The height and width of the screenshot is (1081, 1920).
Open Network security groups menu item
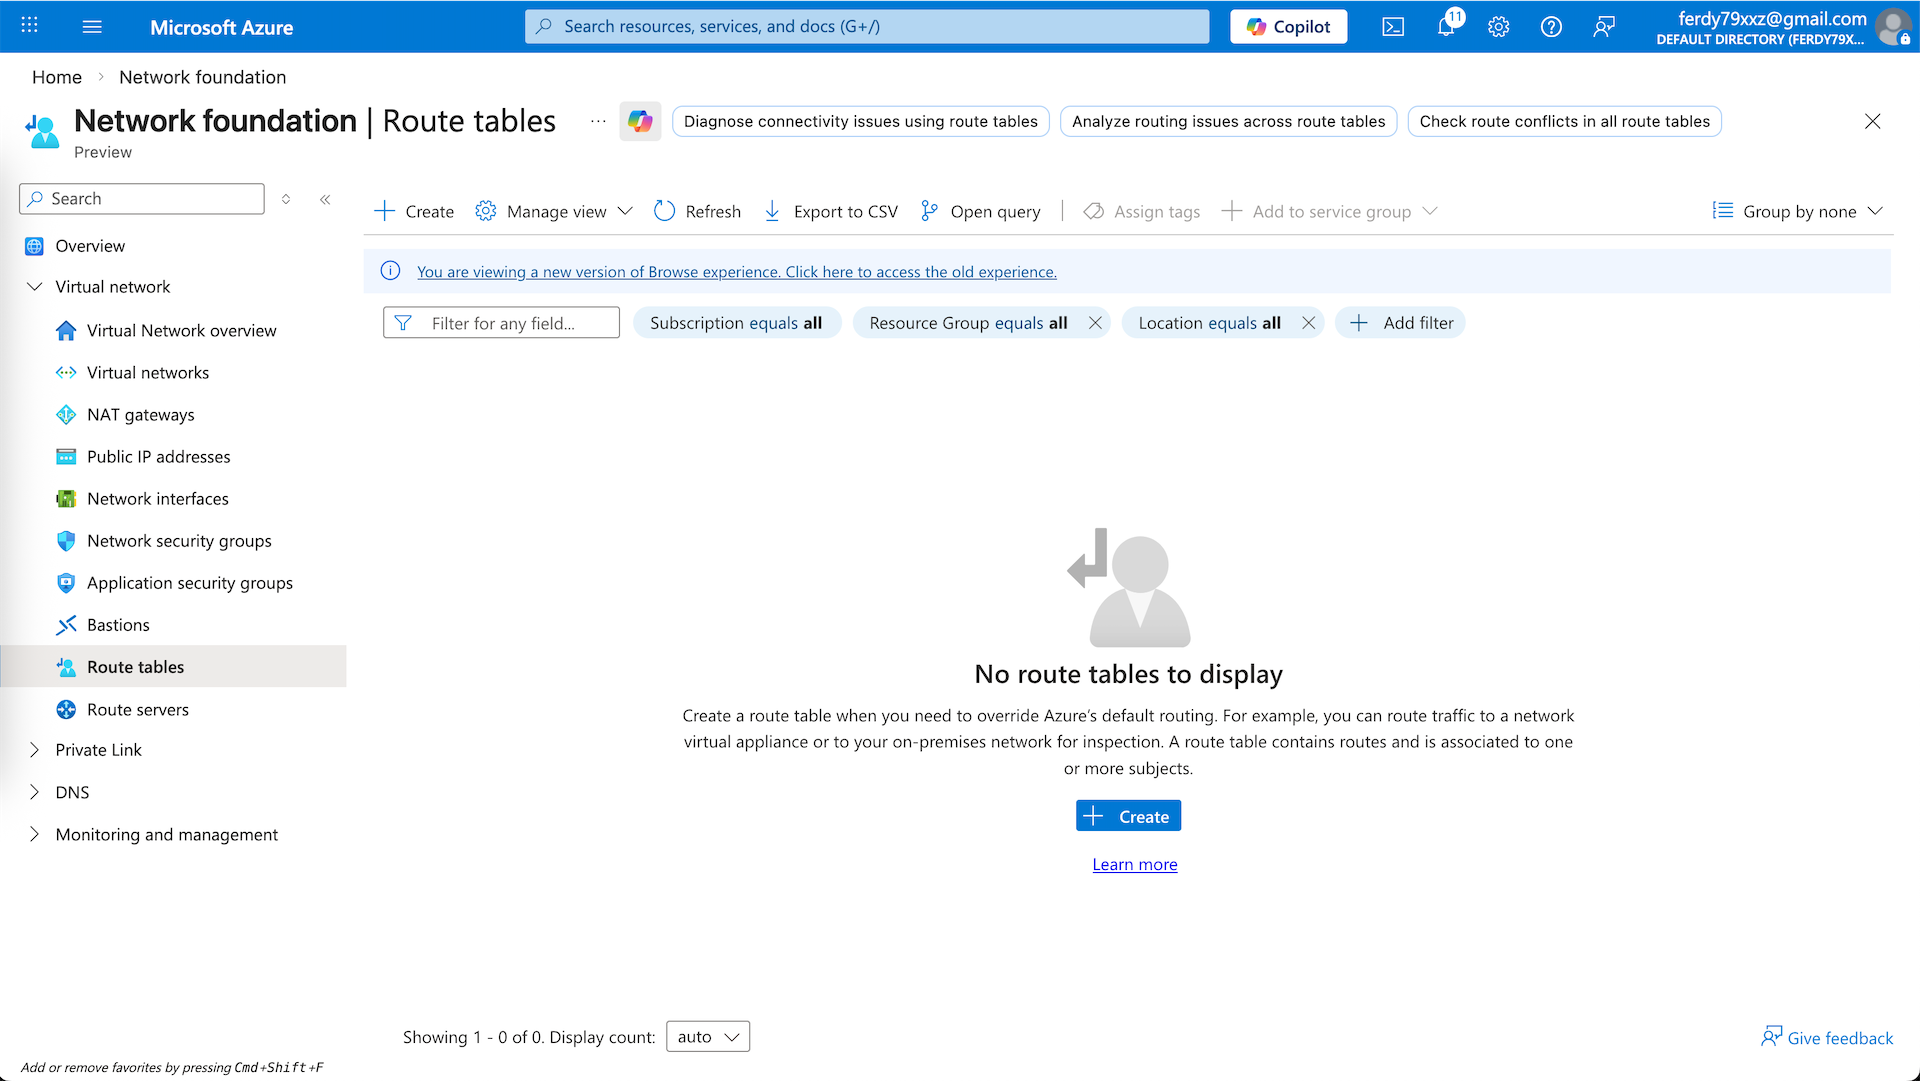point(179,541)
